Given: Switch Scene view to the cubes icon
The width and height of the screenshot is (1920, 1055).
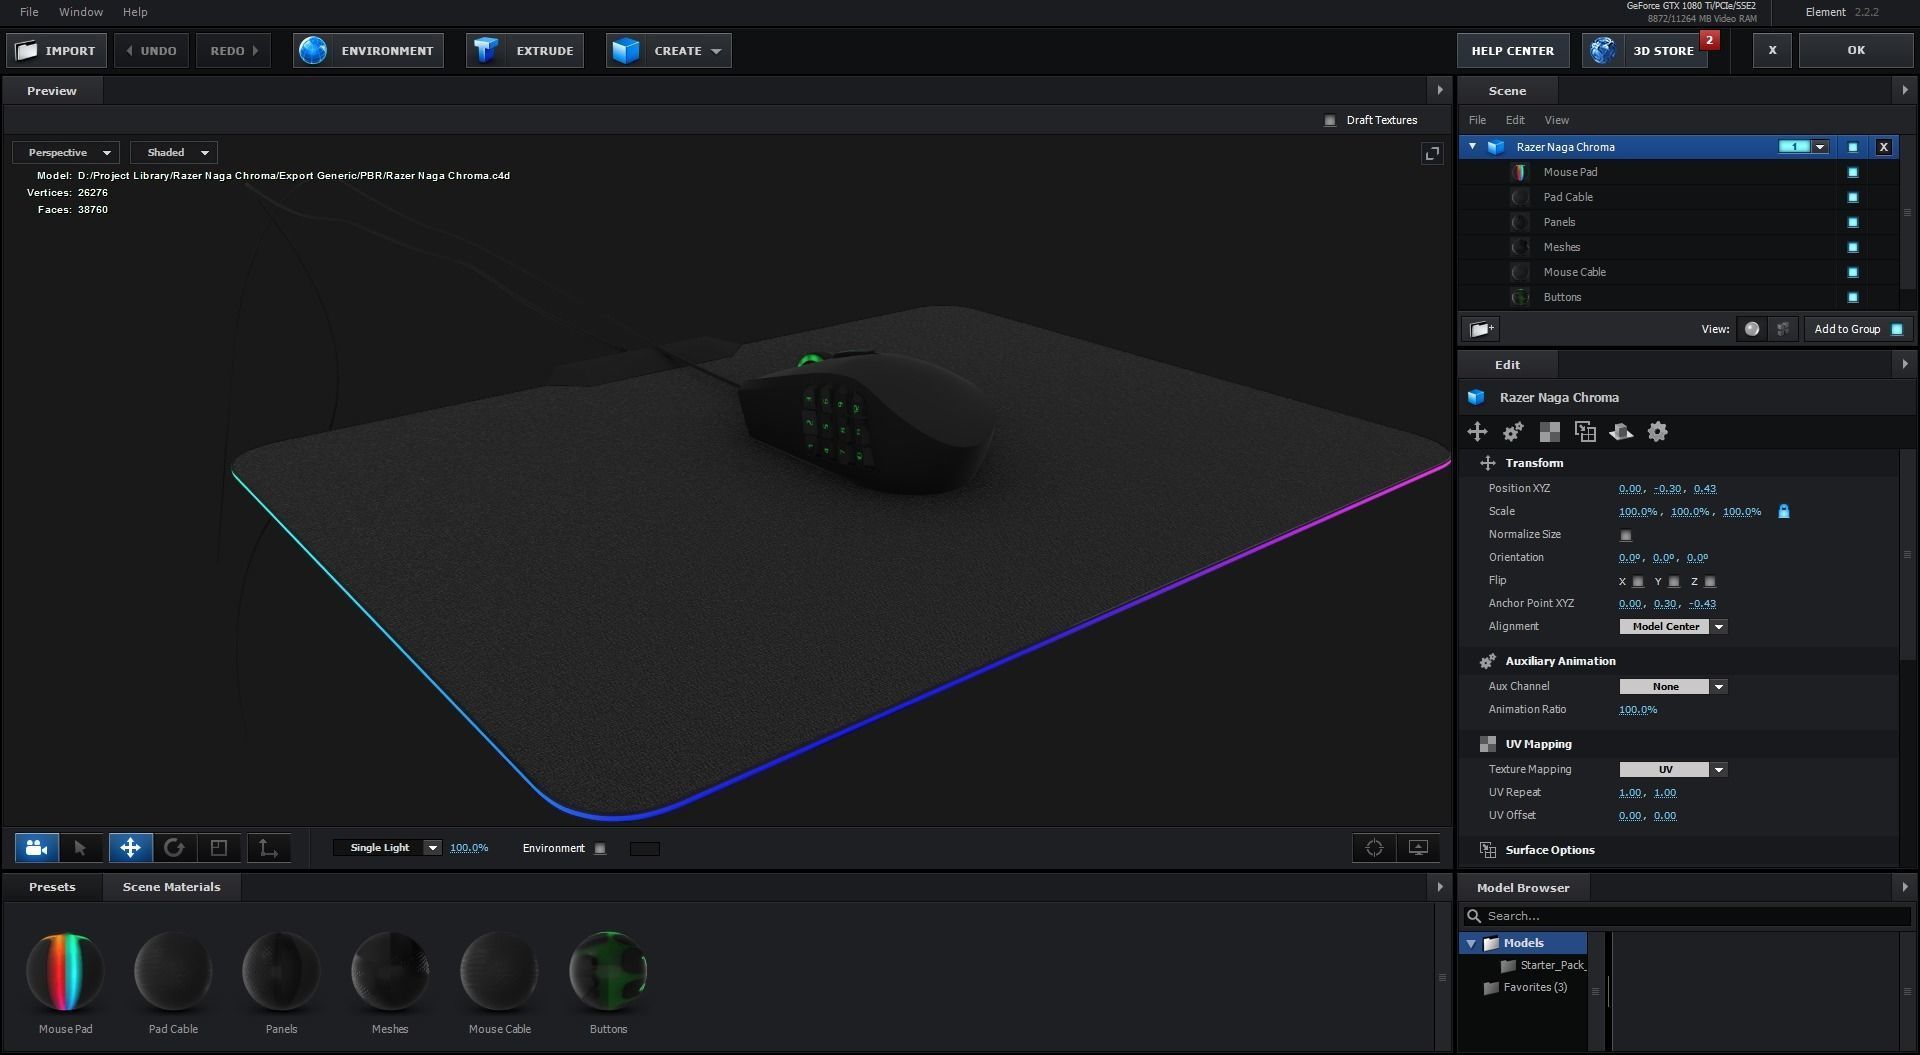Looking at the screenshot, I should coord(1782,329).
